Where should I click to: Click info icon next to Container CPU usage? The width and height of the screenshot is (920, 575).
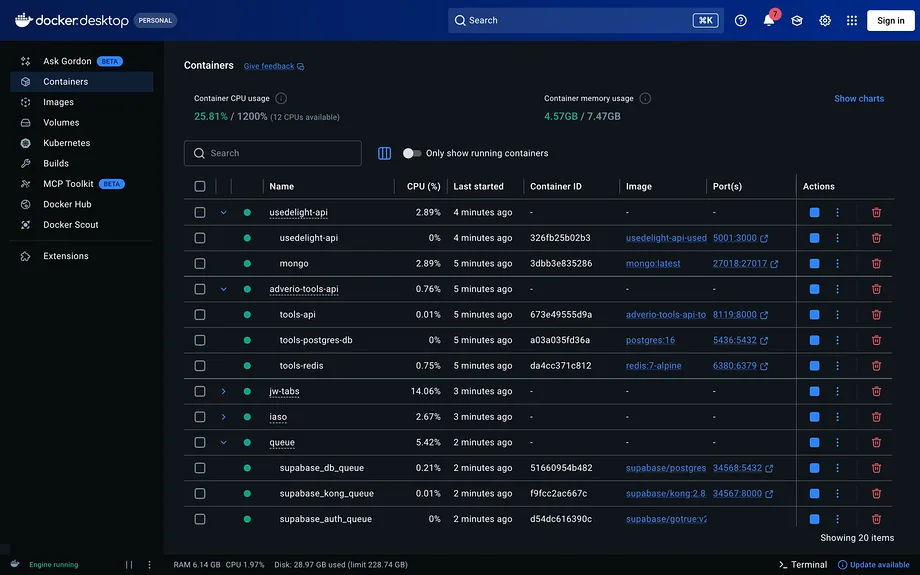281,98
